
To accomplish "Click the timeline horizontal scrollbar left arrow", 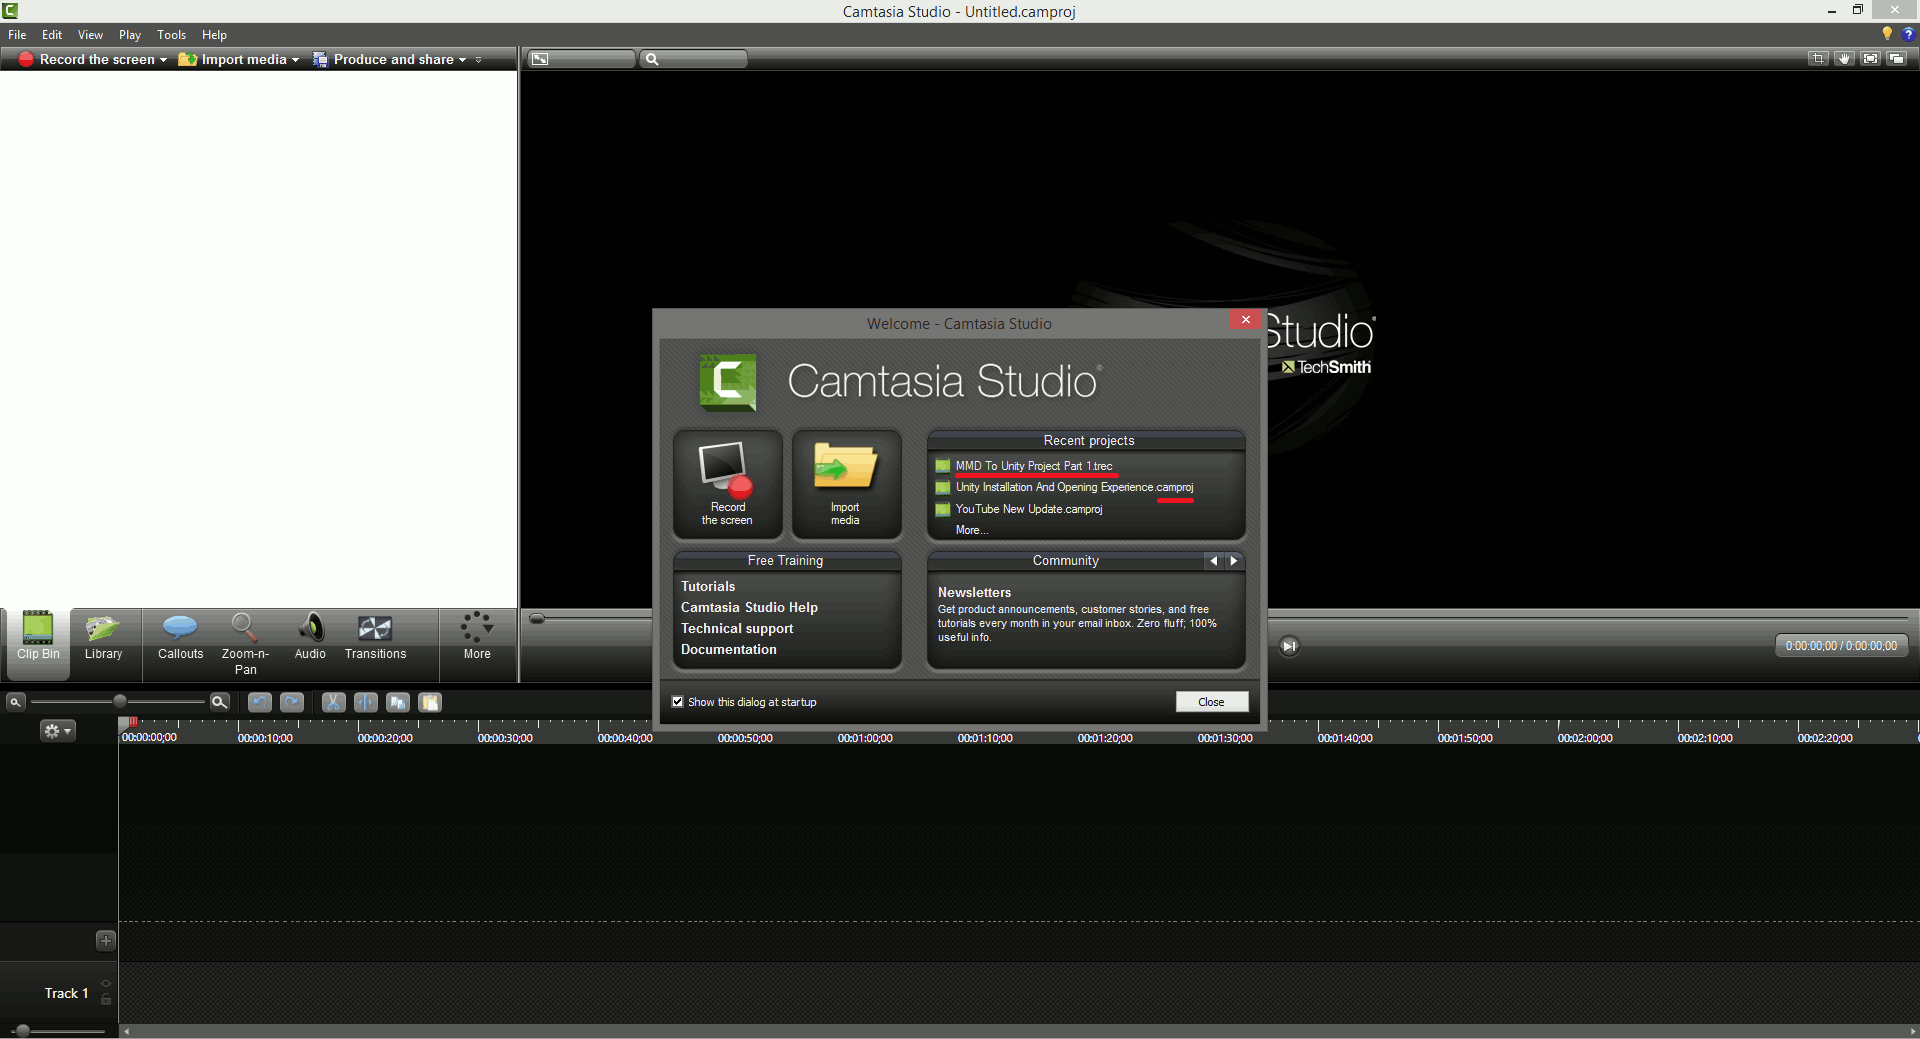I will pyautogui.click(x=126, y=1031).
